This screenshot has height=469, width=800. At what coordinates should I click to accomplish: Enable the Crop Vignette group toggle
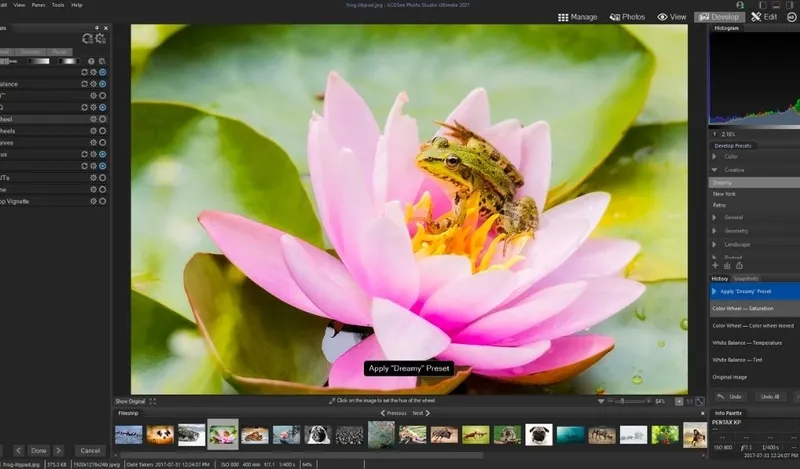coord(102,201)
